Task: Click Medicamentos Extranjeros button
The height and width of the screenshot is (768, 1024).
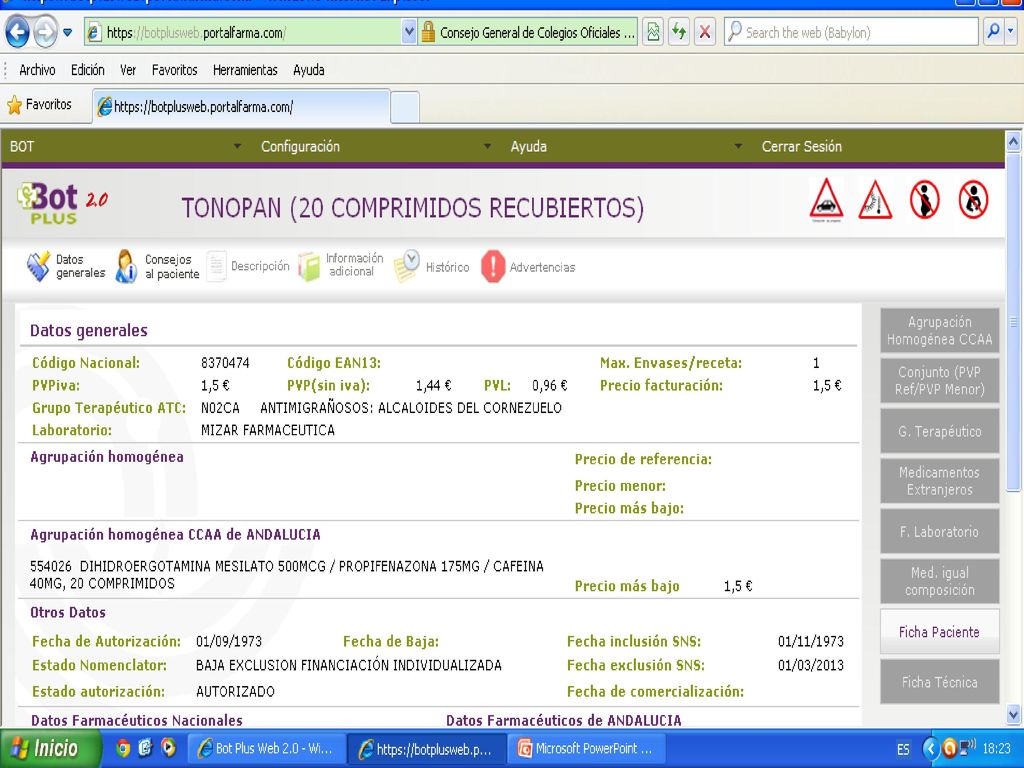Action: 939,481
